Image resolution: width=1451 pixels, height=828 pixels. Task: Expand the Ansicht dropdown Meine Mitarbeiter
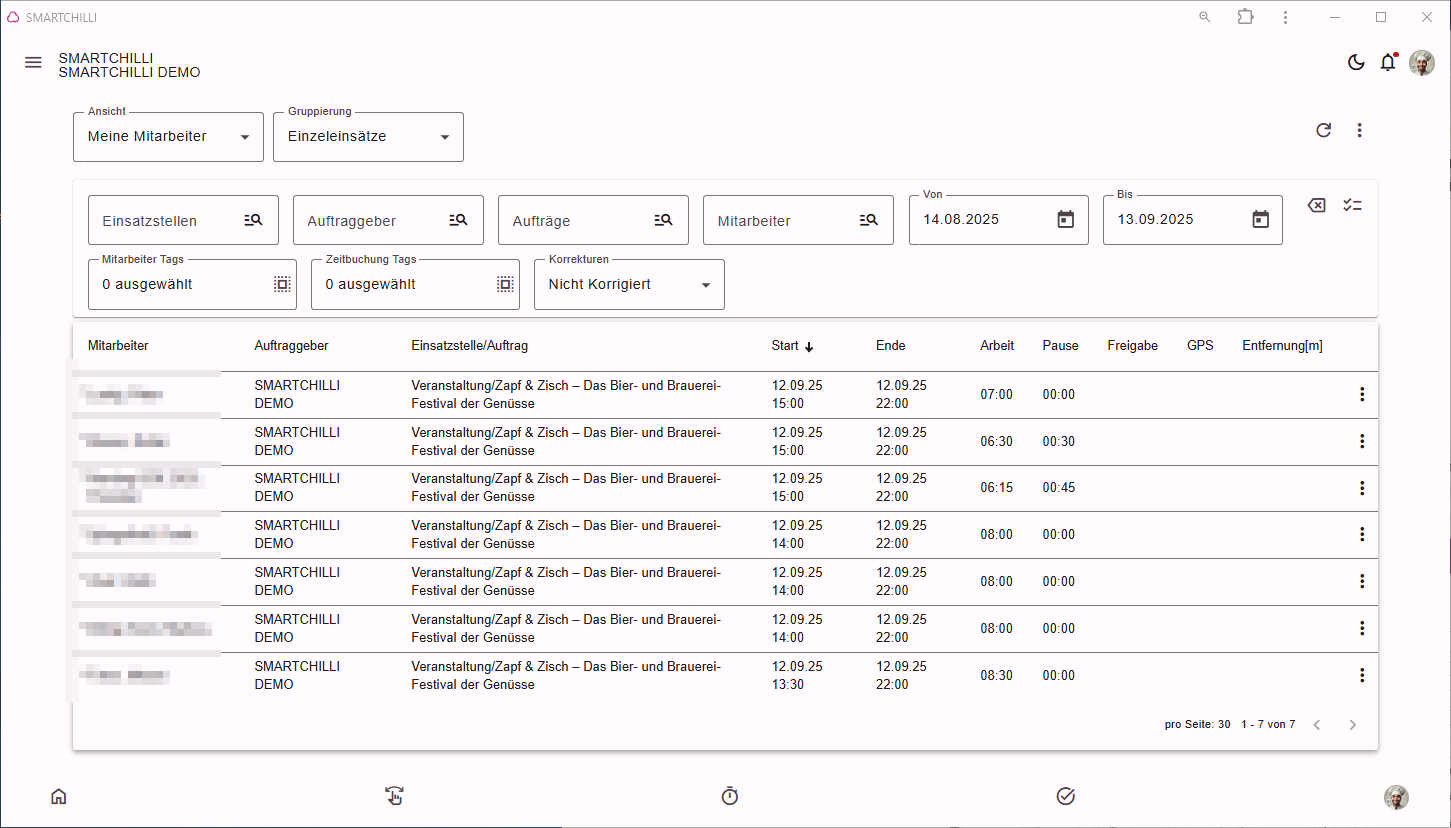coord(168,137)
